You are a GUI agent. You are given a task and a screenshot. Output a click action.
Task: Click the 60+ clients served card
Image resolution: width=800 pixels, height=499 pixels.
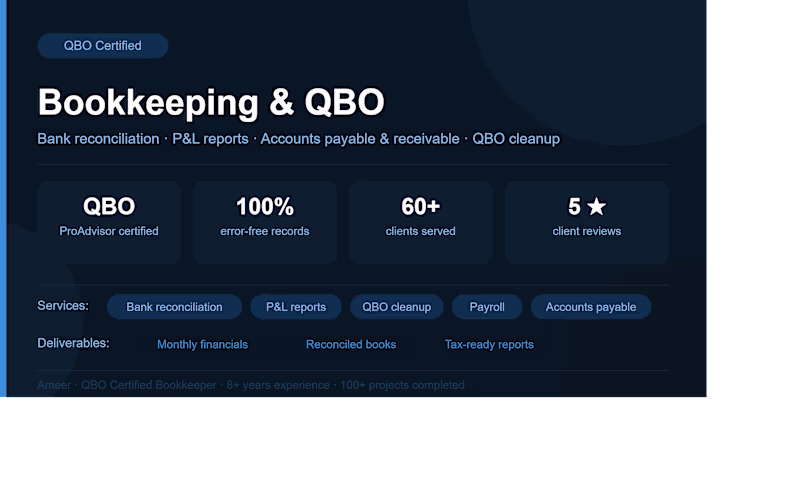pos(421,222)
